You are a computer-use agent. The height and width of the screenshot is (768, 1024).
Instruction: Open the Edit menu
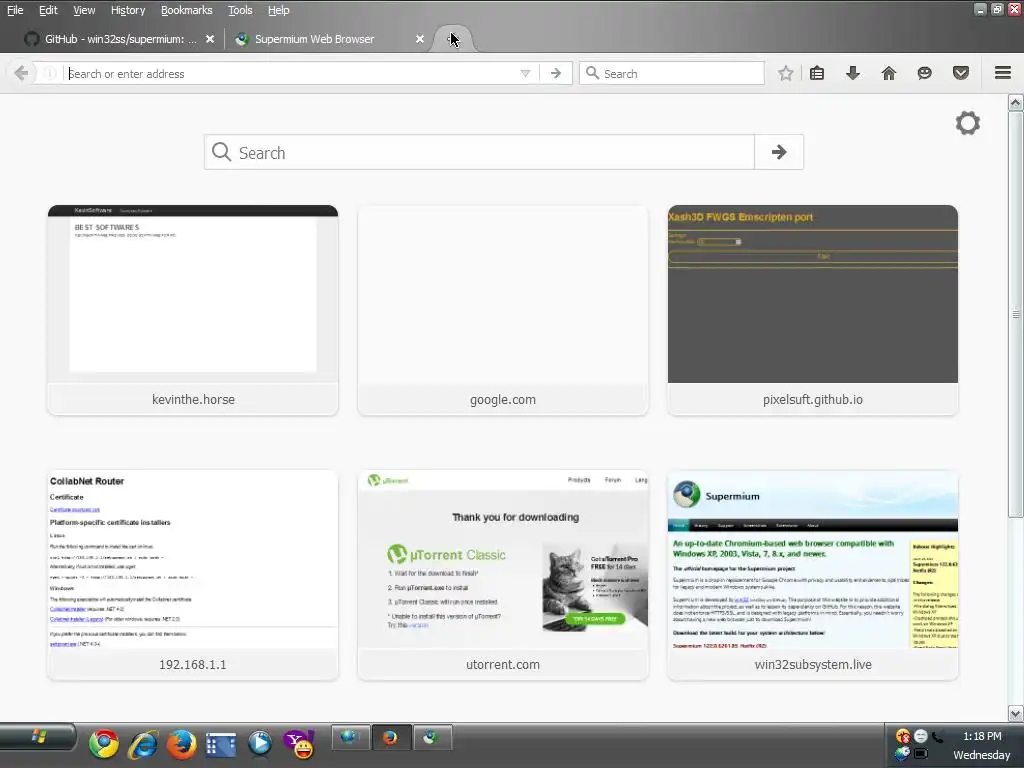[x=48, y=10]
